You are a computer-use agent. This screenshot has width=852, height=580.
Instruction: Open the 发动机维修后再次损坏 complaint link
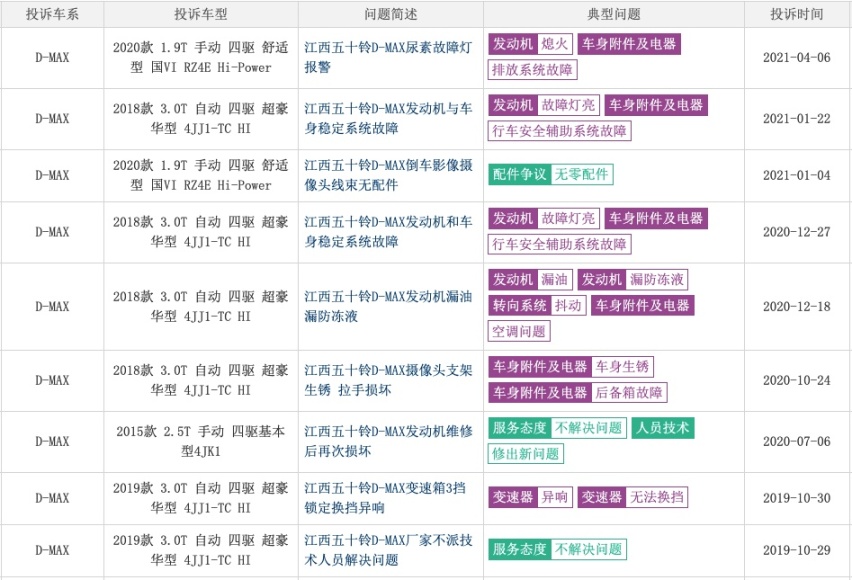(x=388, y=441)
